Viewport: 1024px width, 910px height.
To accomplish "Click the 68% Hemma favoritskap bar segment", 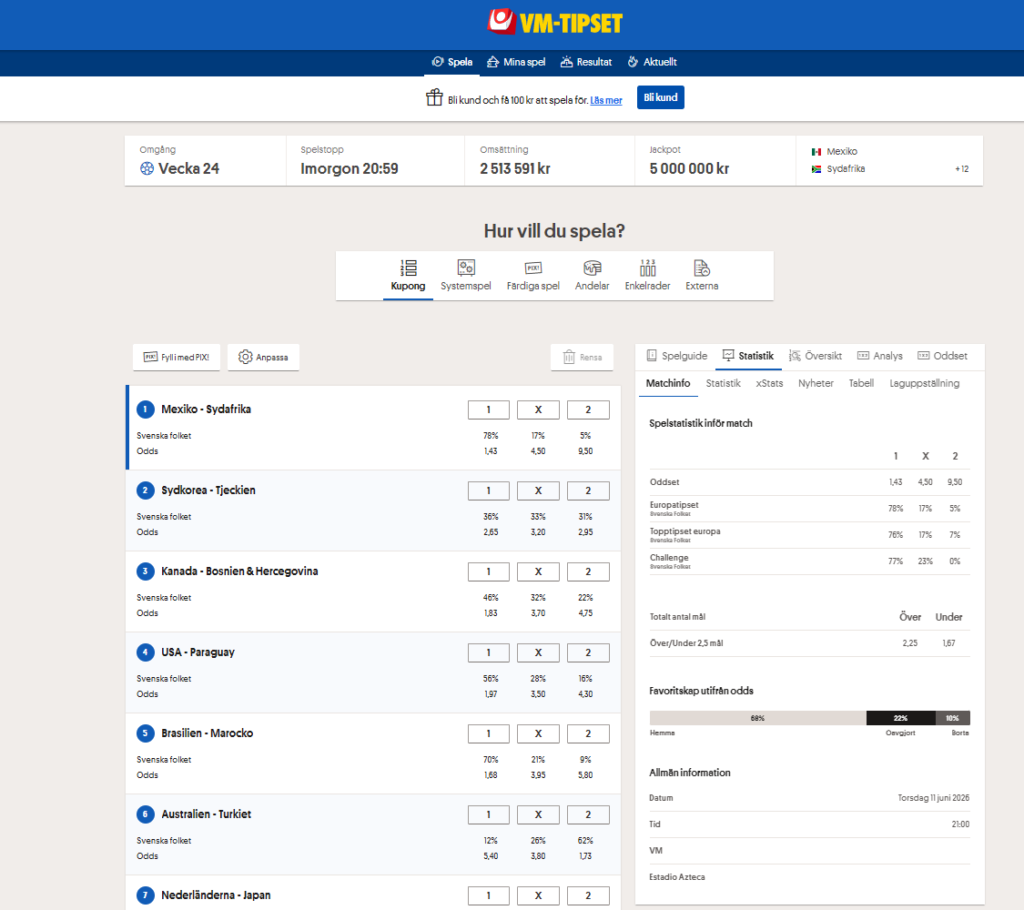I will tap(758, 718).
